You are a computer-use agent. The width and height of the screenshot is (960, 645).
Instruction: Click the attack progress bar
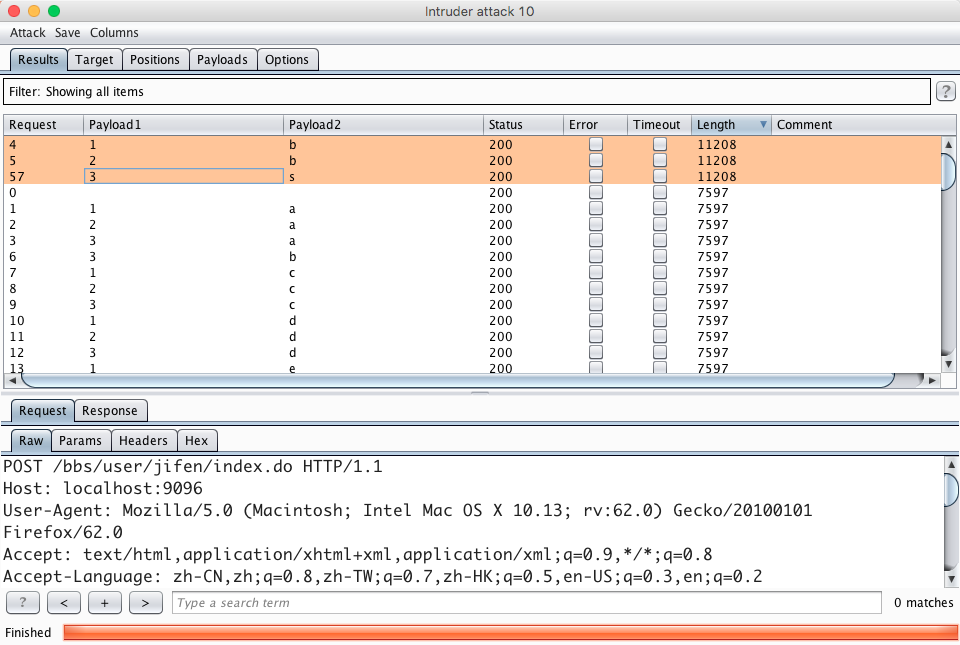point(511,633)
